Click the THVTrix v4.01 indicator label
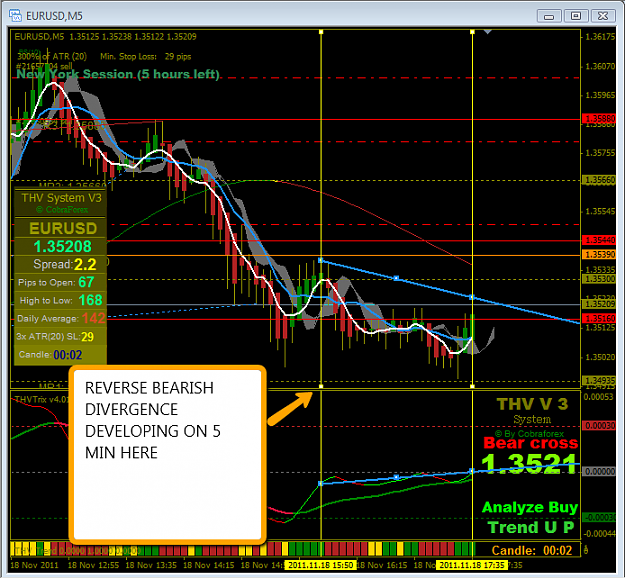This screenshot has width=625, height=579. (x=41, y=399)
